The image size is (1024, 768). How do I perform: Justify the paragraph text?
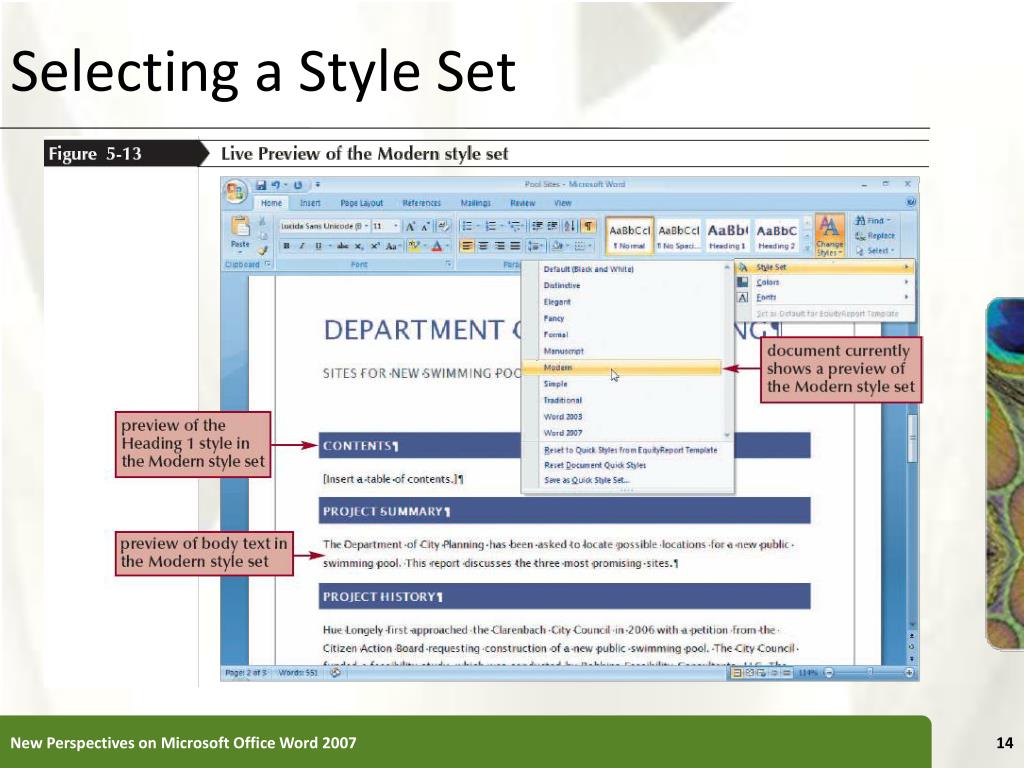click(x=515, y=246)
